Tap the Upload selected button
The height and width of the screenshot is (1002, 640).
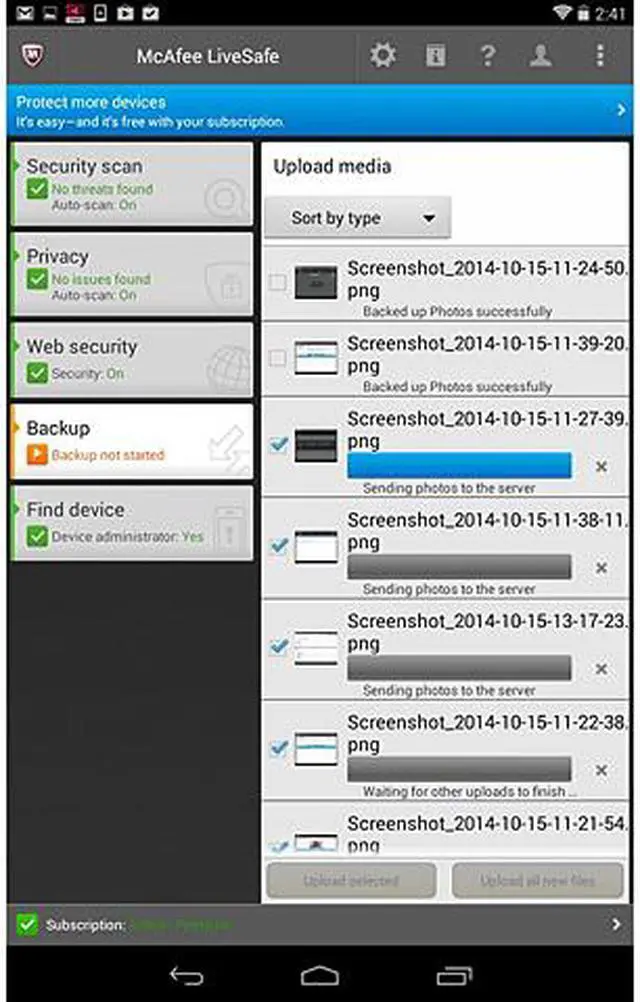pyautogui.click(x=351, y=881)
